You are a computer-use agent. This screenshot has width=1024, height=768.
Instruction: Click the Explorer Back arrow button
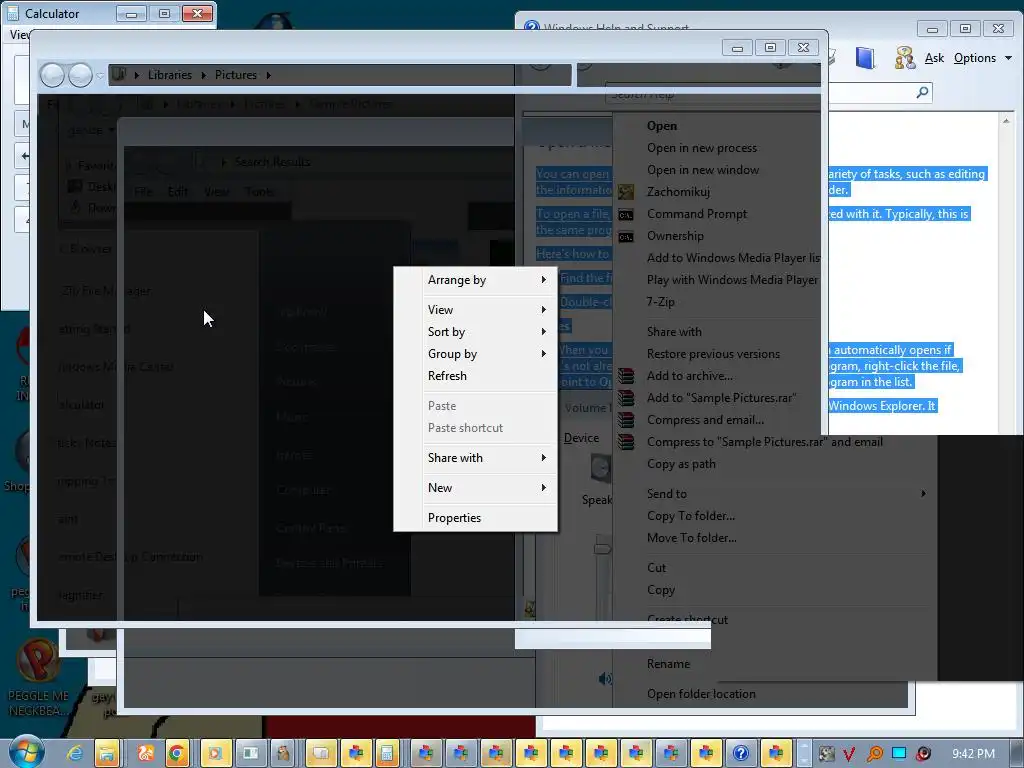[52, 75]
